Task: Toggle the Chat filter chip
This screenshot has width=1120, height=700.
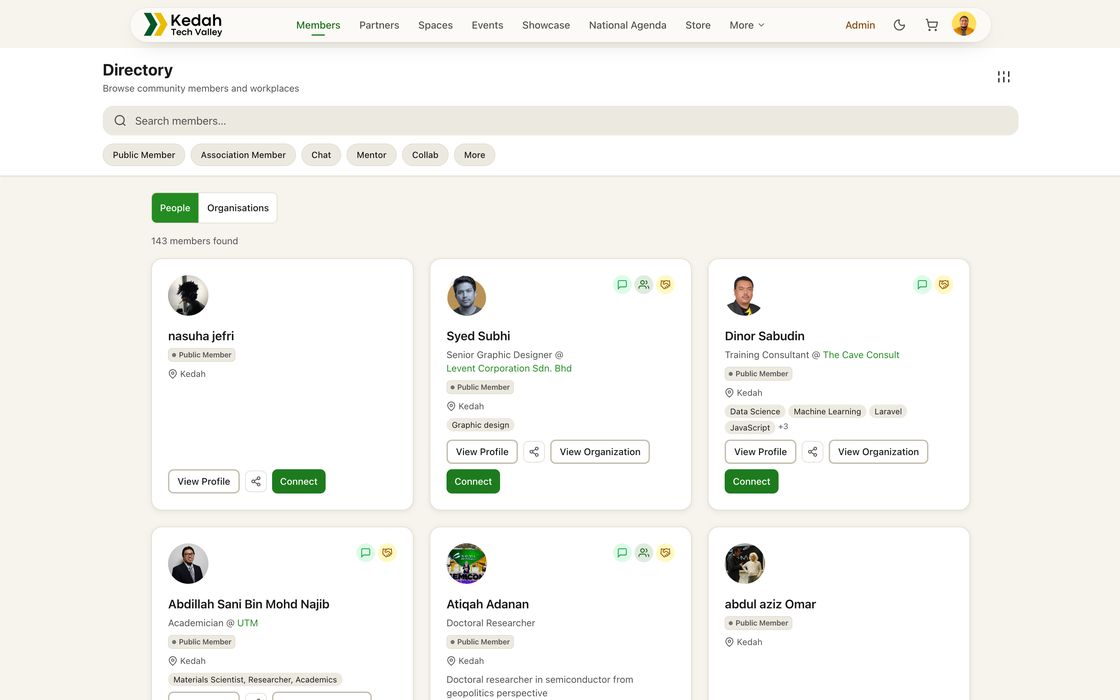Action: tap(321, 155)
